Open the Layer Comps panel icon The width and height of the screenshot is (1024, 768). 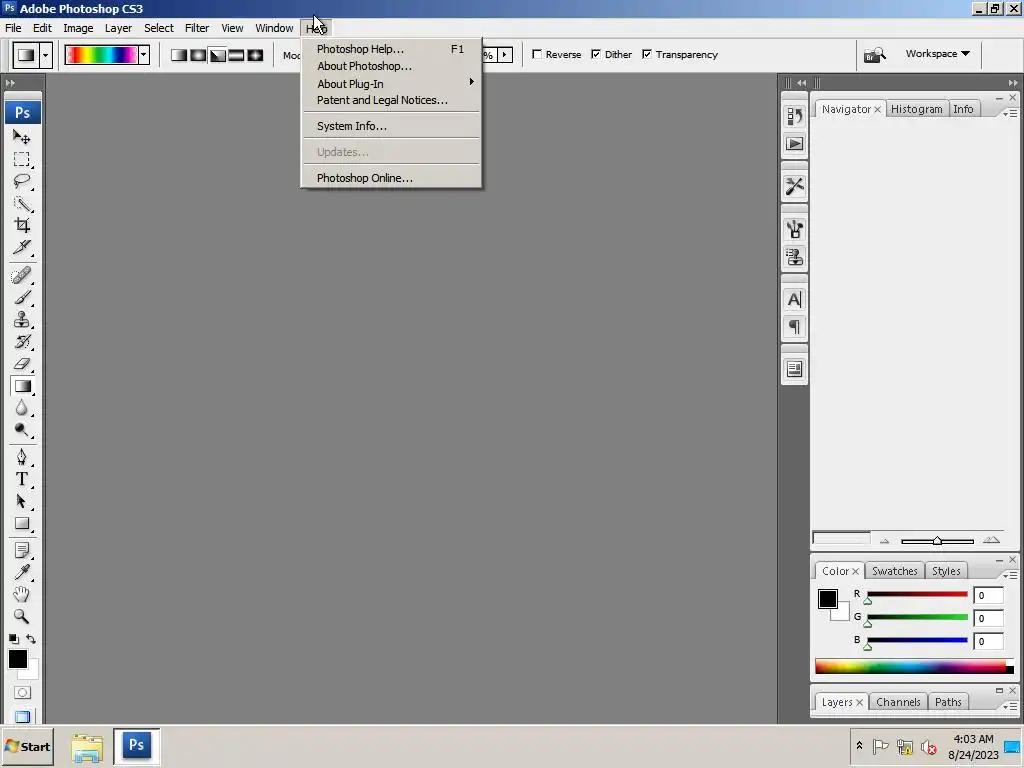794,369
